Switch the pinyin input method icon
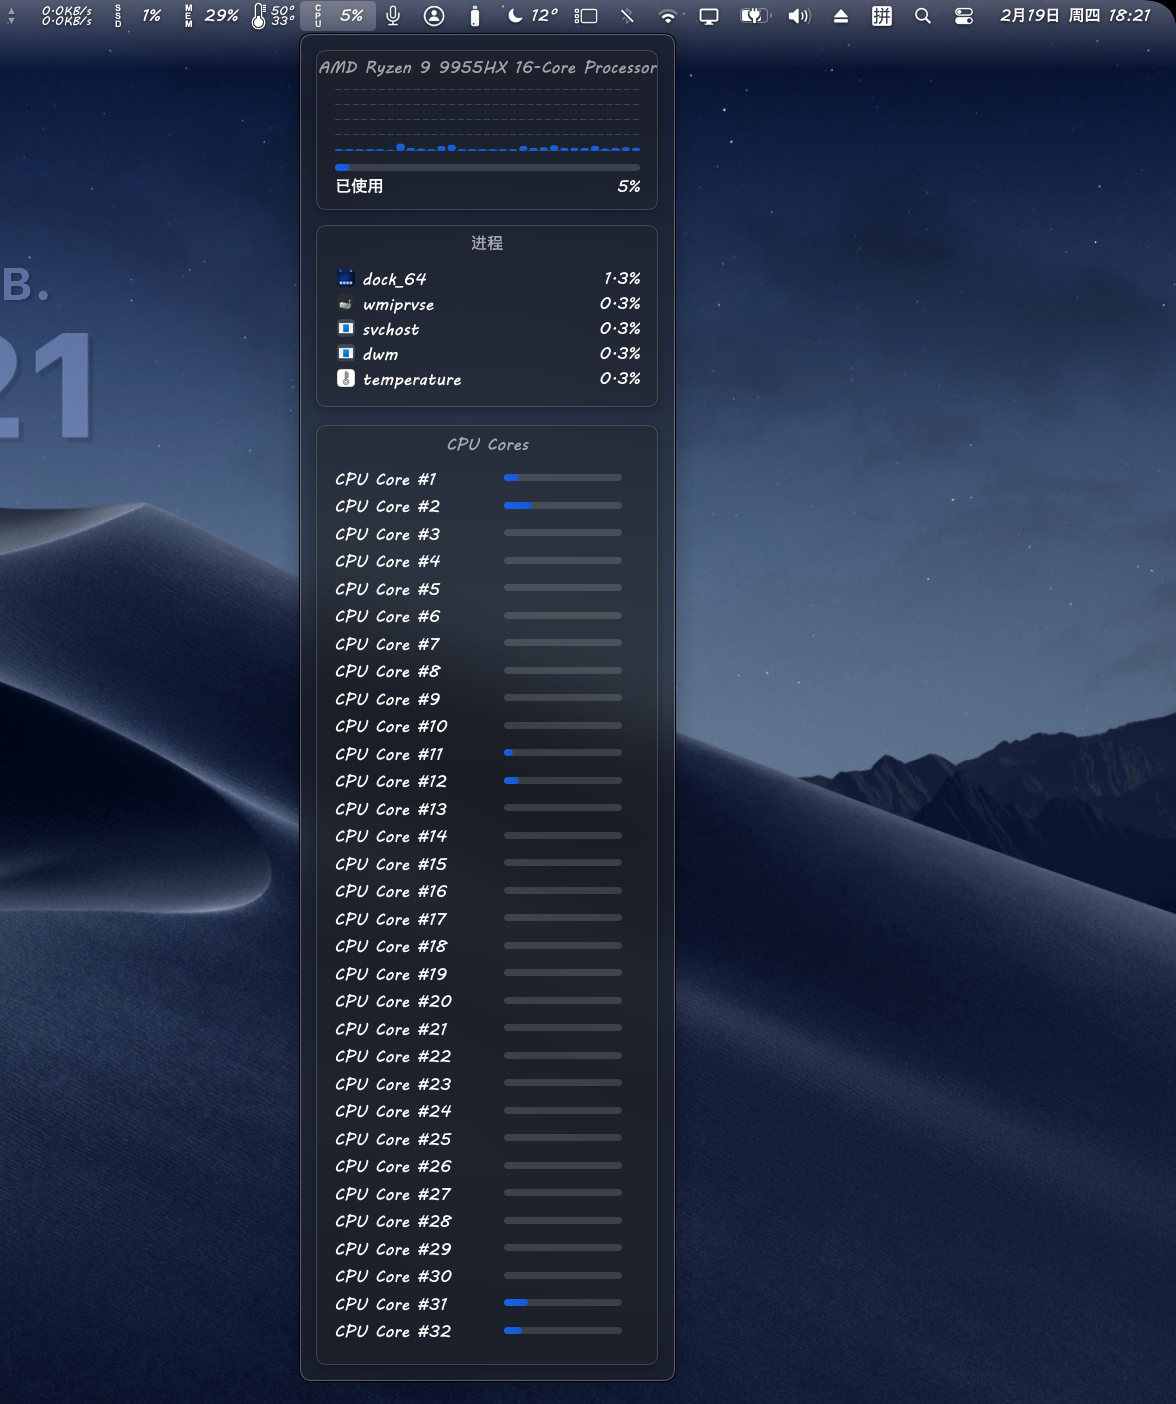The height and width of the screenshot is (1404, 1176). [x=881, y=16]
